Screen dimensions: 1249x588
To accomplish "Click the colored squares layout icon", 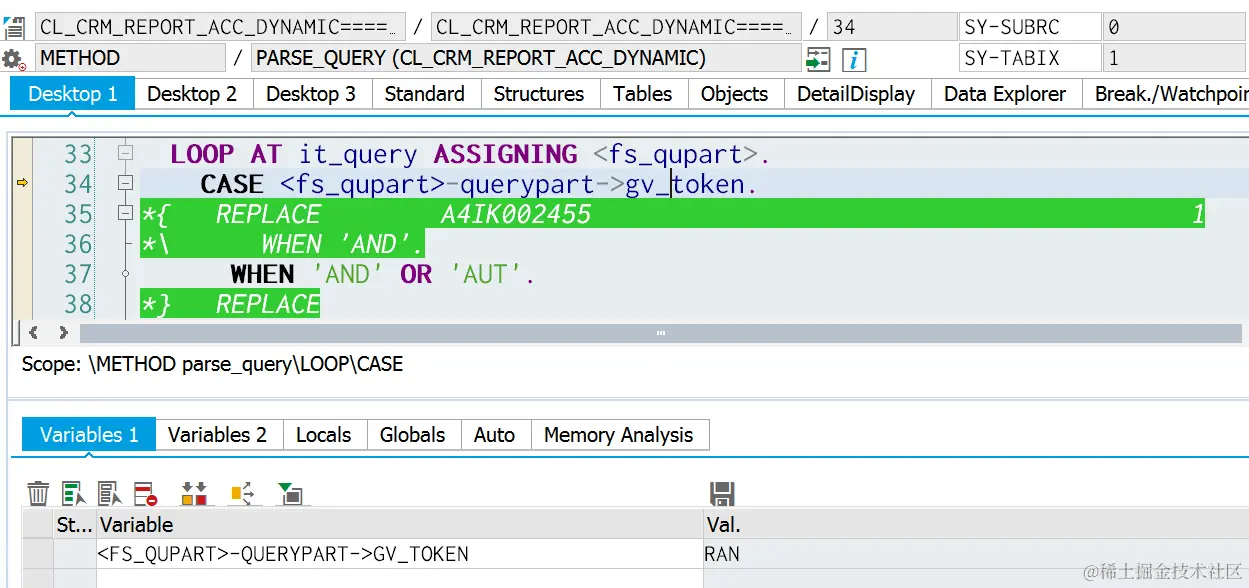I will 194,493.
